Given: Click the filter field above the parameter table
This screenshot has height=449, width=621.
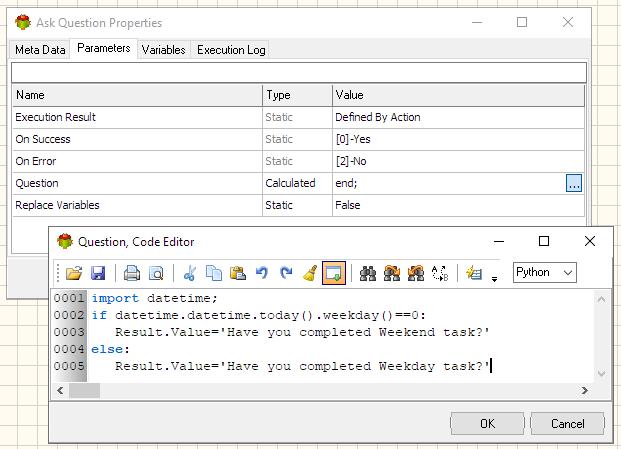Looking at the screenshot, I should [x=299, y=72].
